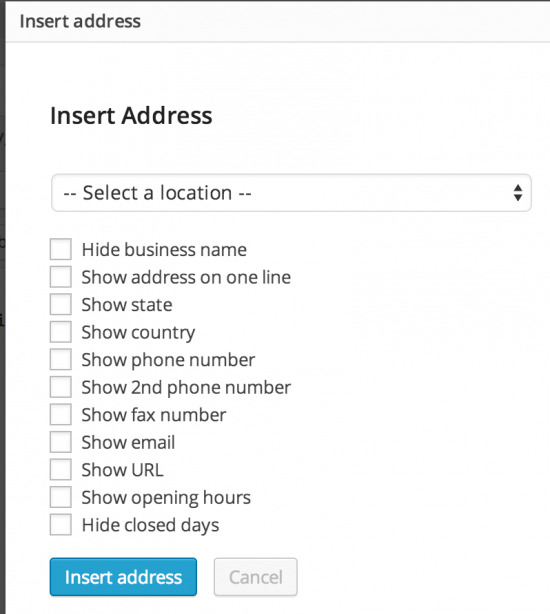Check Show opening hours option
Image resolution: width=550 pixels, height=614 pixels.
point(61,497)
